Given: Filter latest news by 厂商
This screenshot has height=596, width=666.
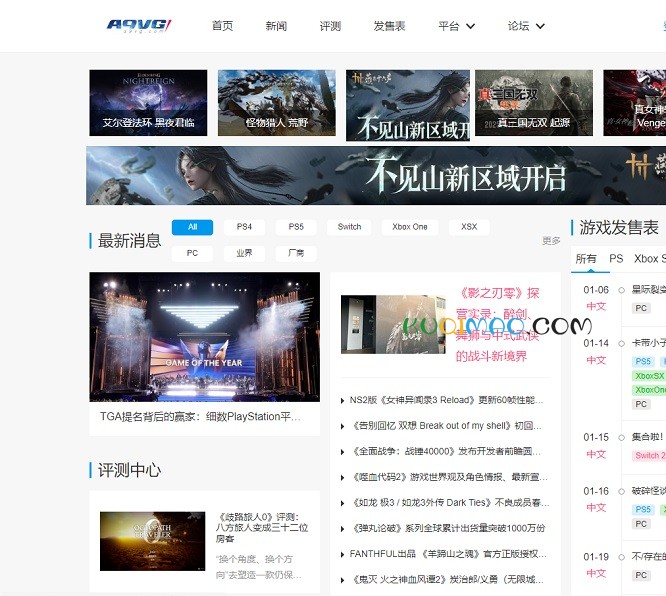Looking at the screenshot, I should [x=296, y=253].
